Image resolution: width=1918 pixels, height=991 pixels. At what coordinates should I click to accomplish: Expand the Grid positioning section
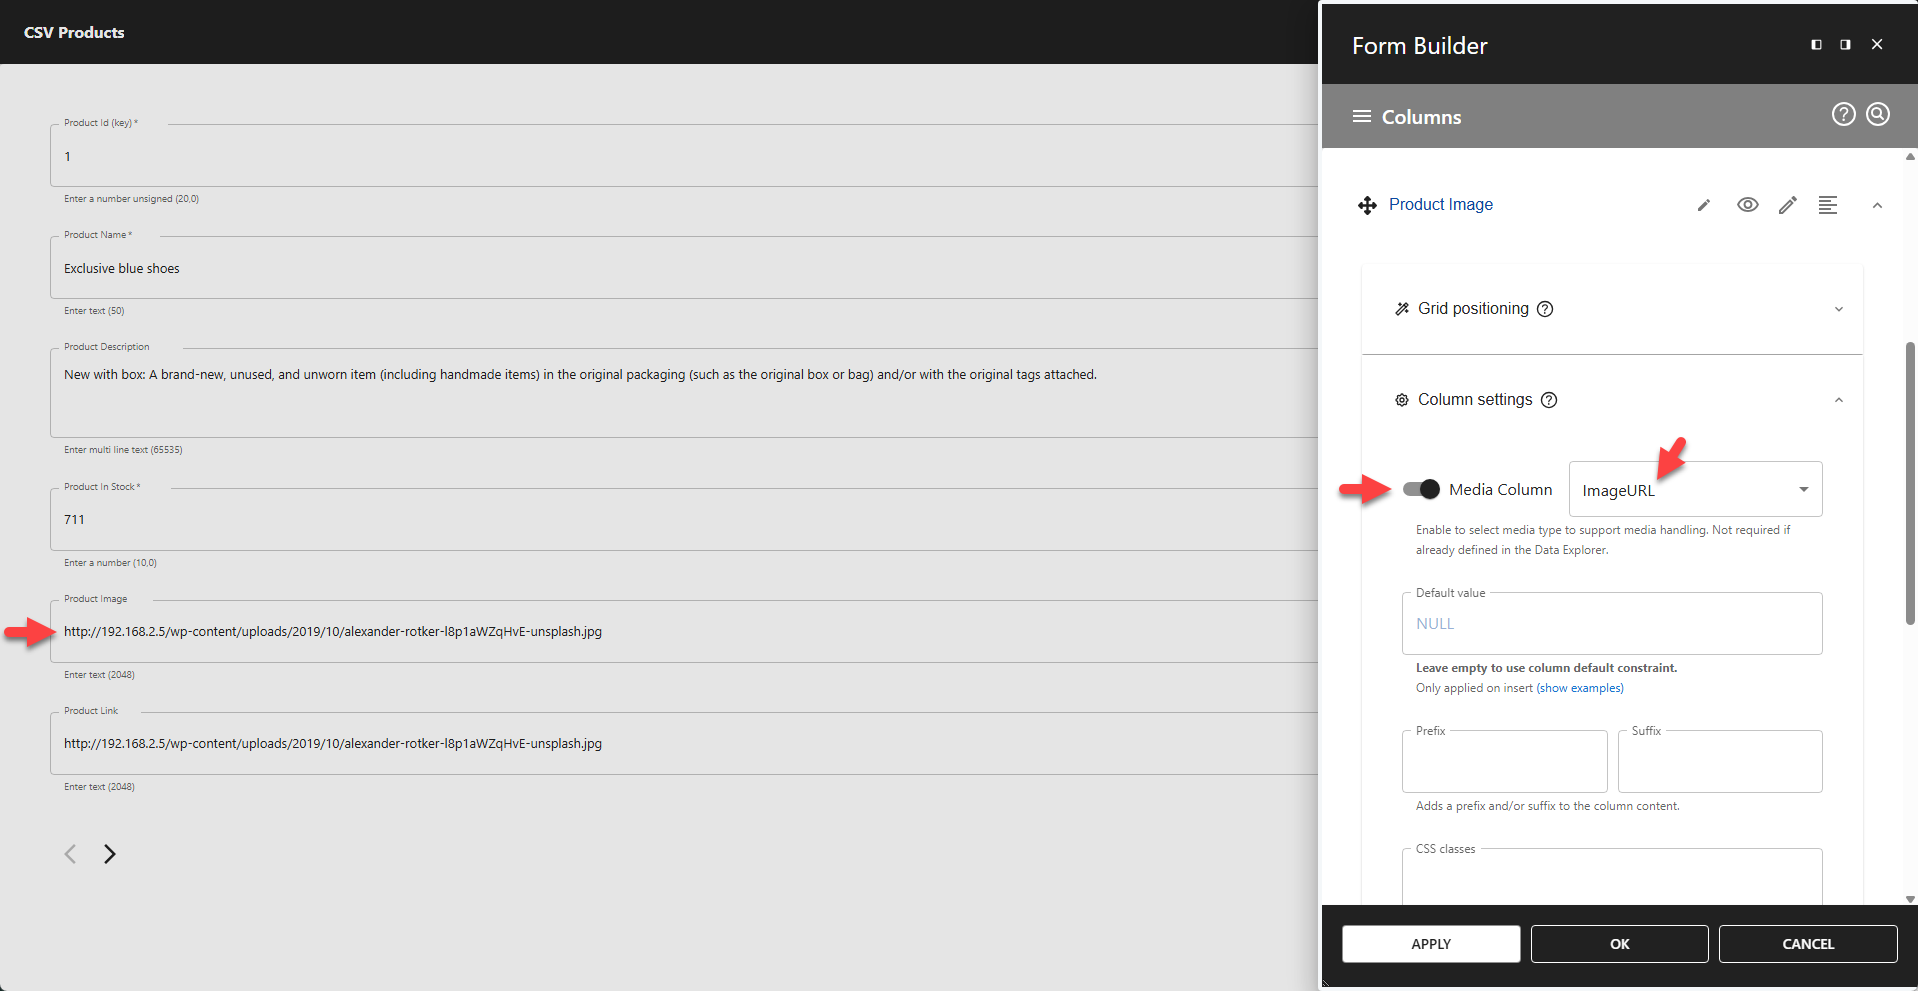tap(1839, 308)
